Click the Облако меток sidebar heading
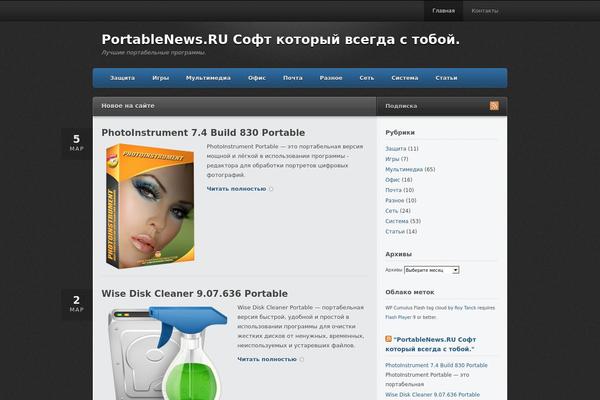The image size is (600, 400). [410, 292]
